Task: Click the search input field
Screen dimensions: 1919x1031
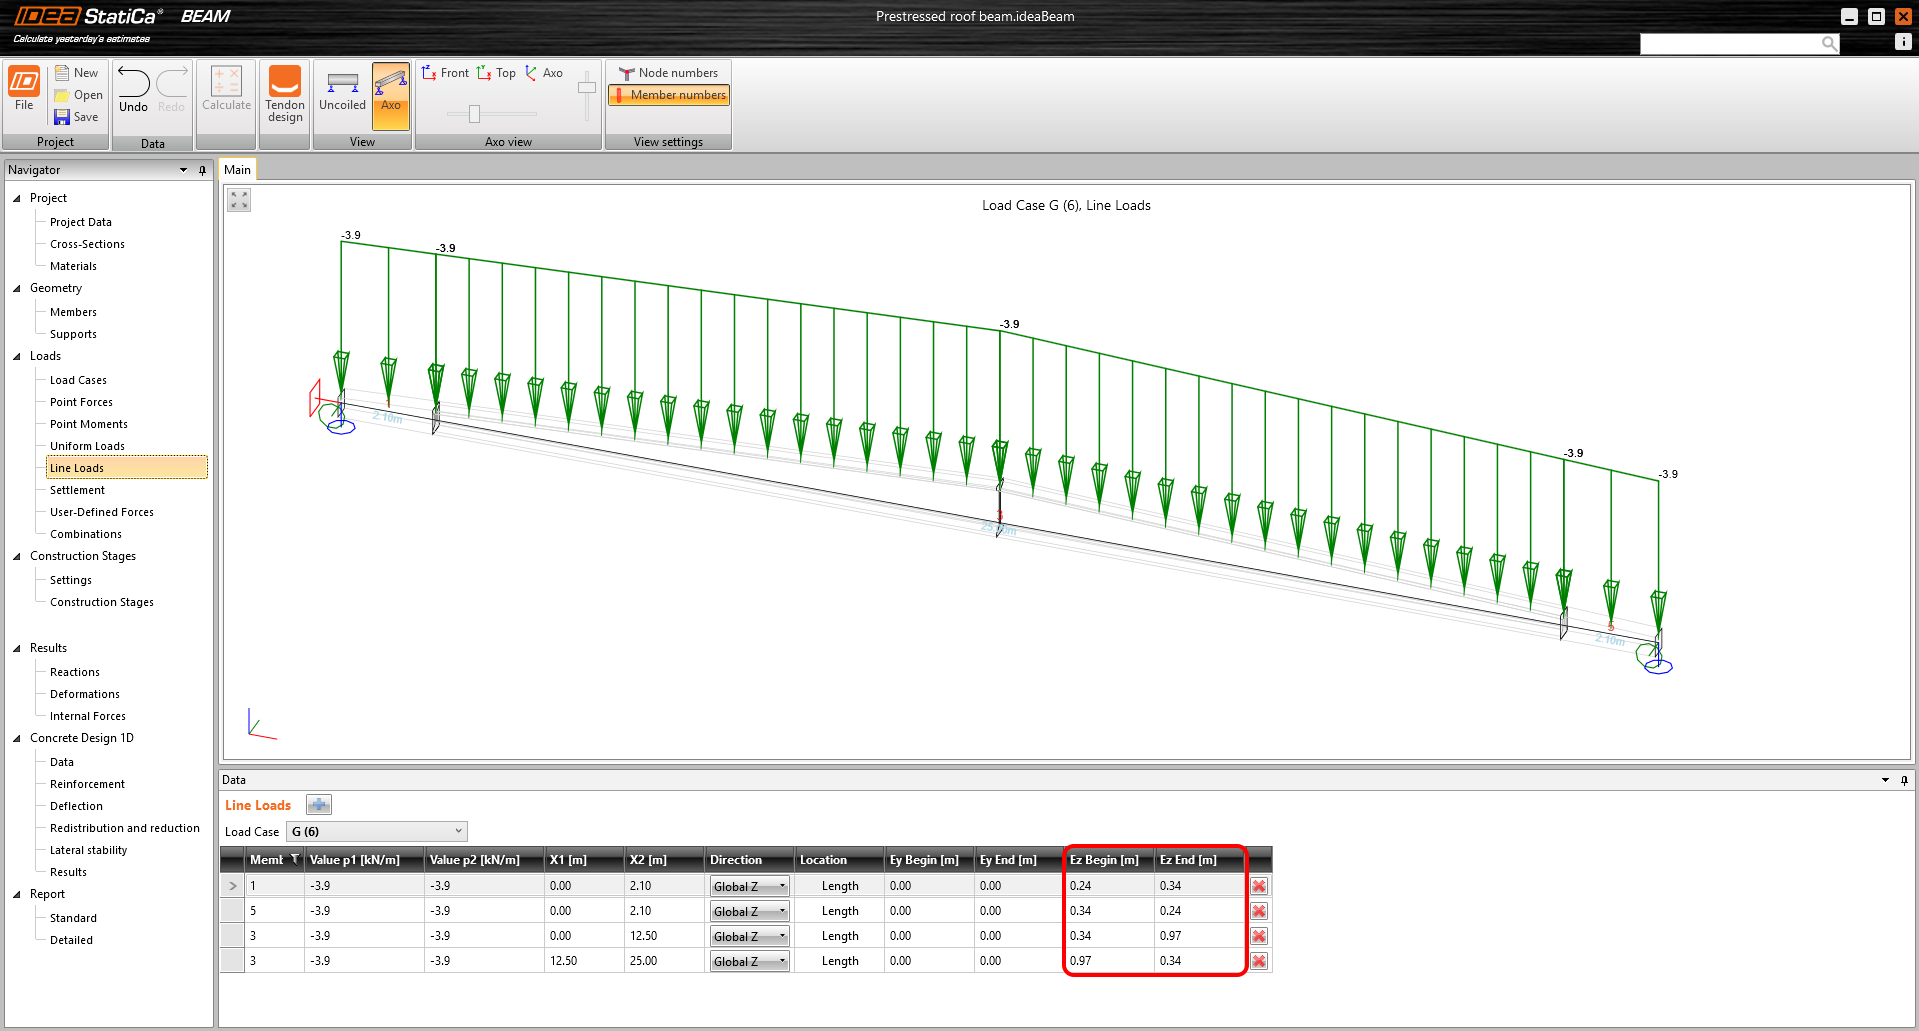Action: [x=1730, y=43]
